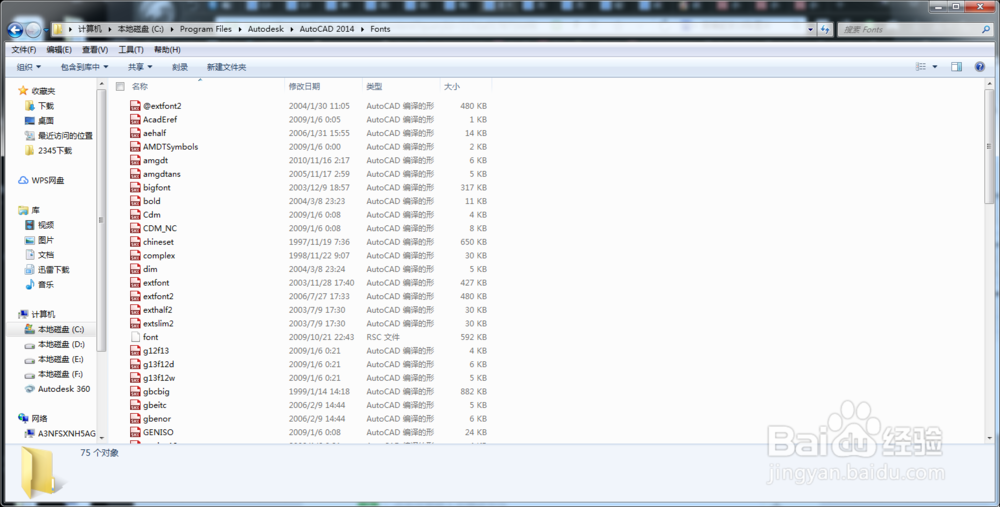Select 本地磁盘 (D:) in sidebar

coord(54,344)
